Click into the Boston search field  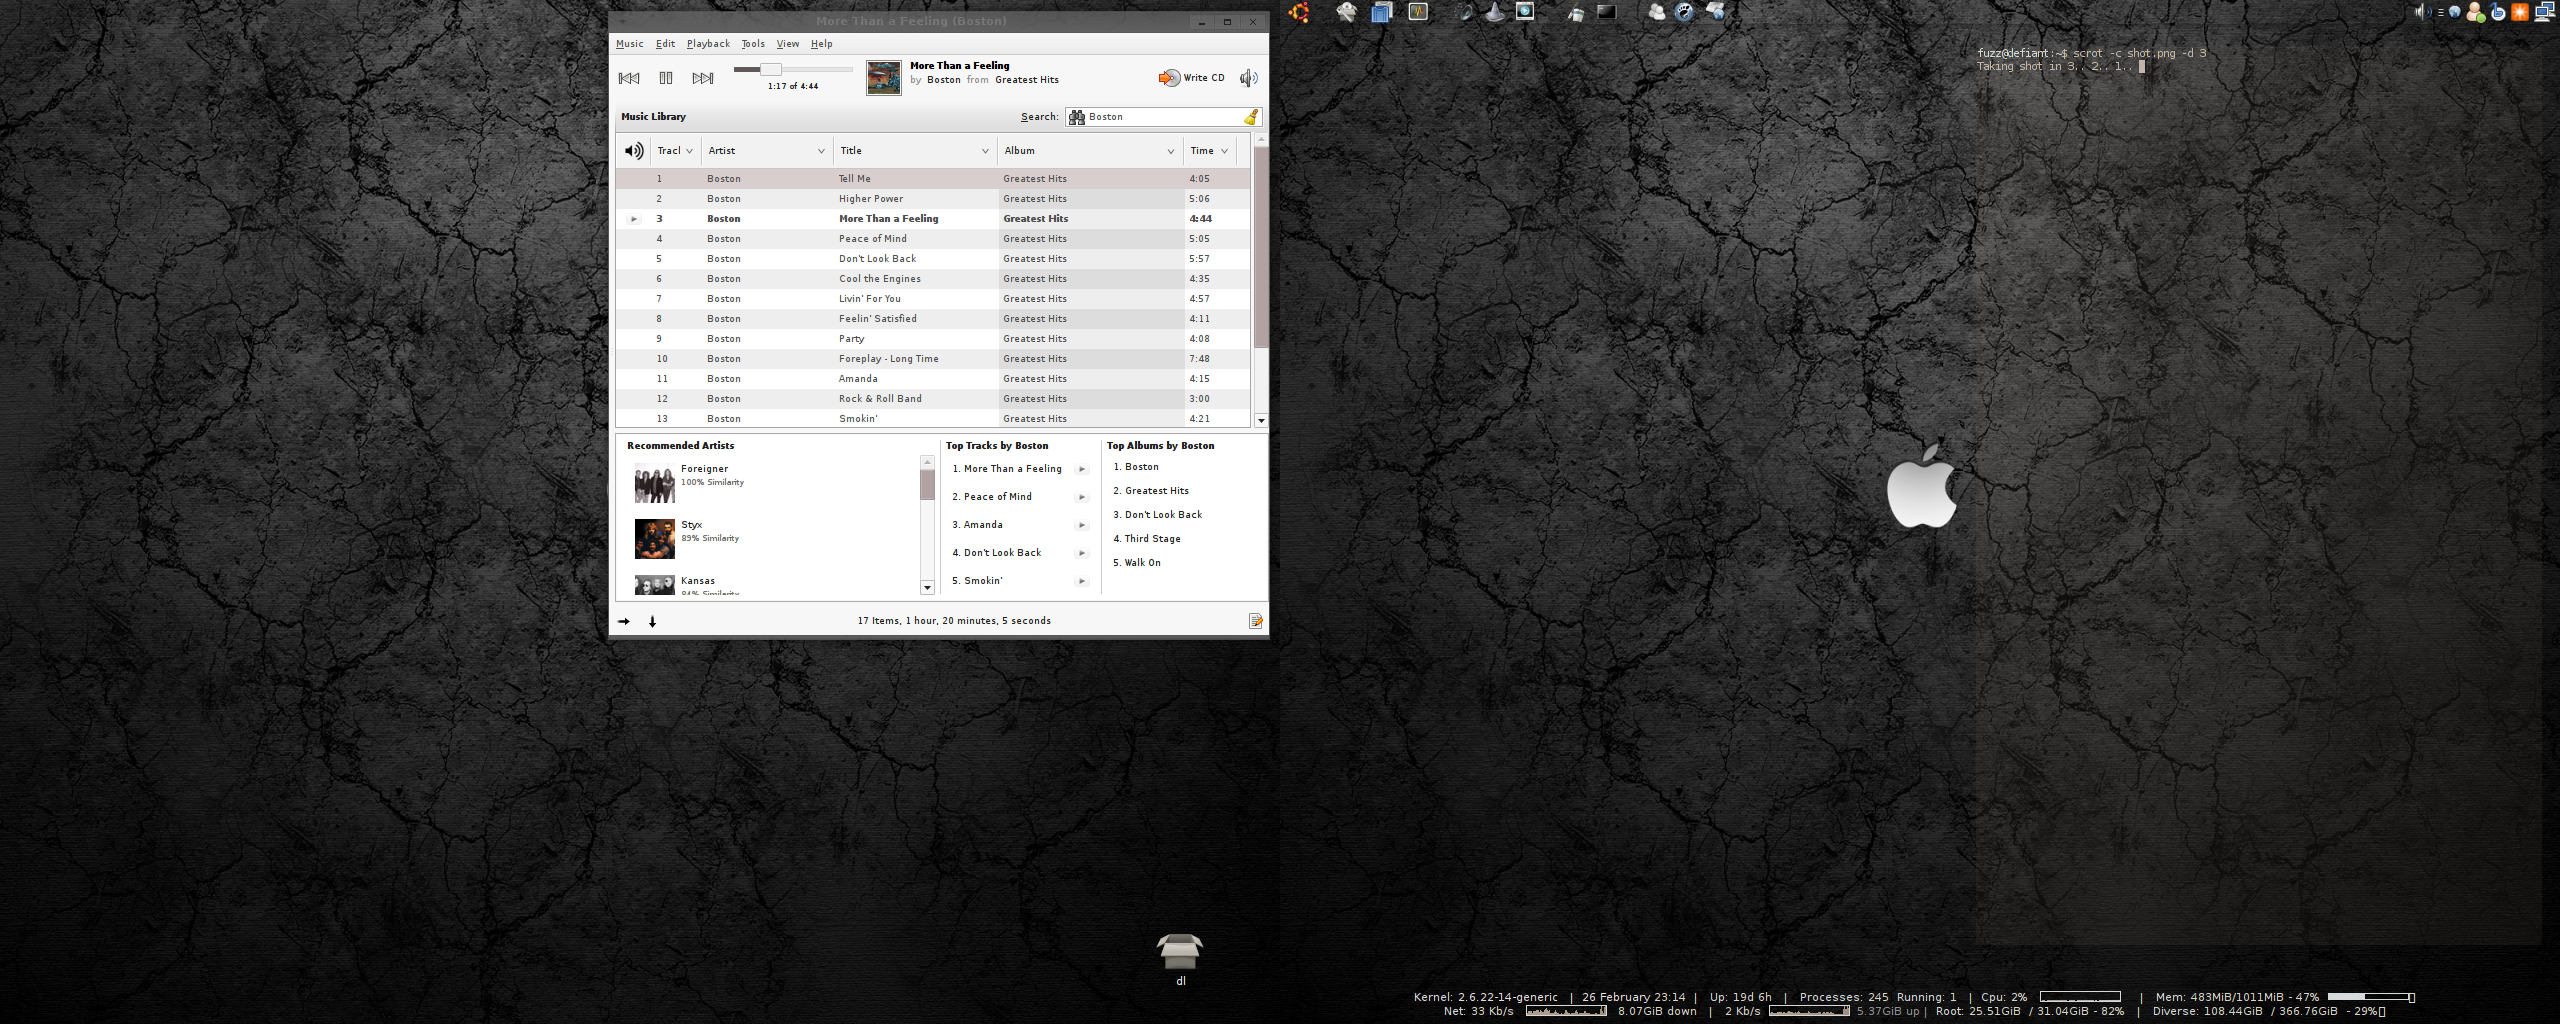click(1164, 117)
